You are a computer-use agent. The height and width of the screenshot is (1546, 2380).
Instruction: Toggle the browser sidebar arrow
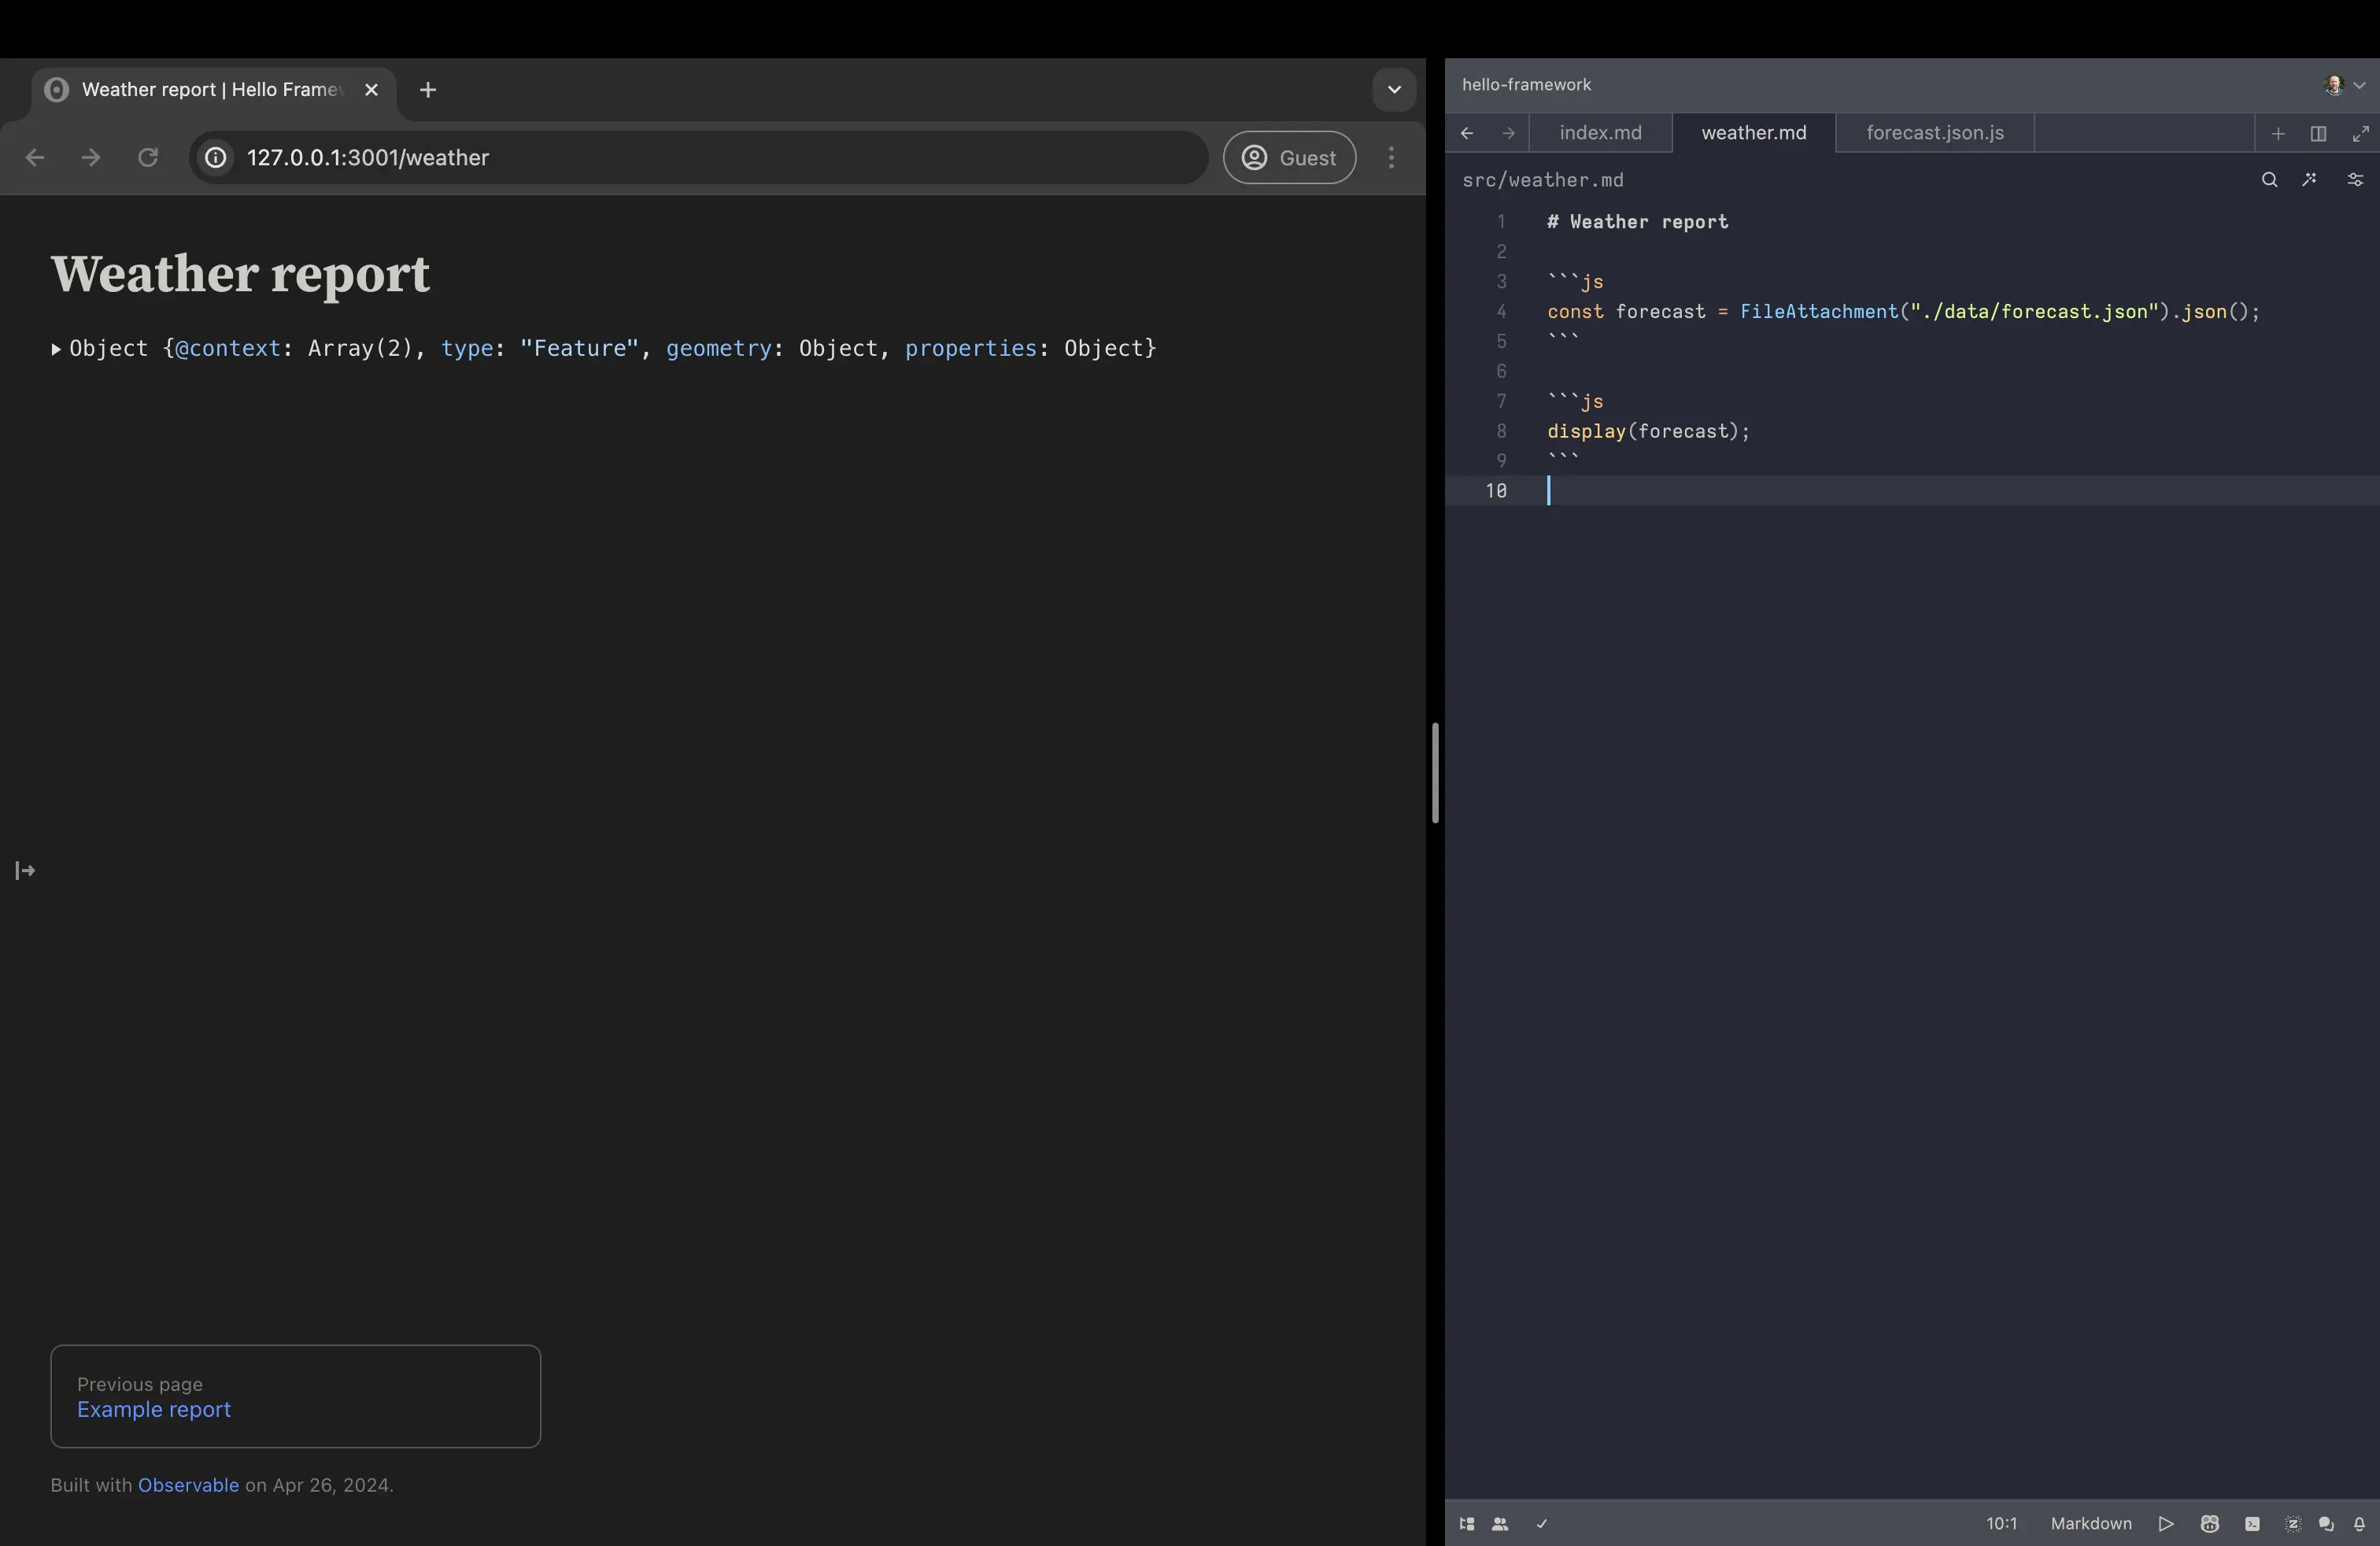(25, 871)
